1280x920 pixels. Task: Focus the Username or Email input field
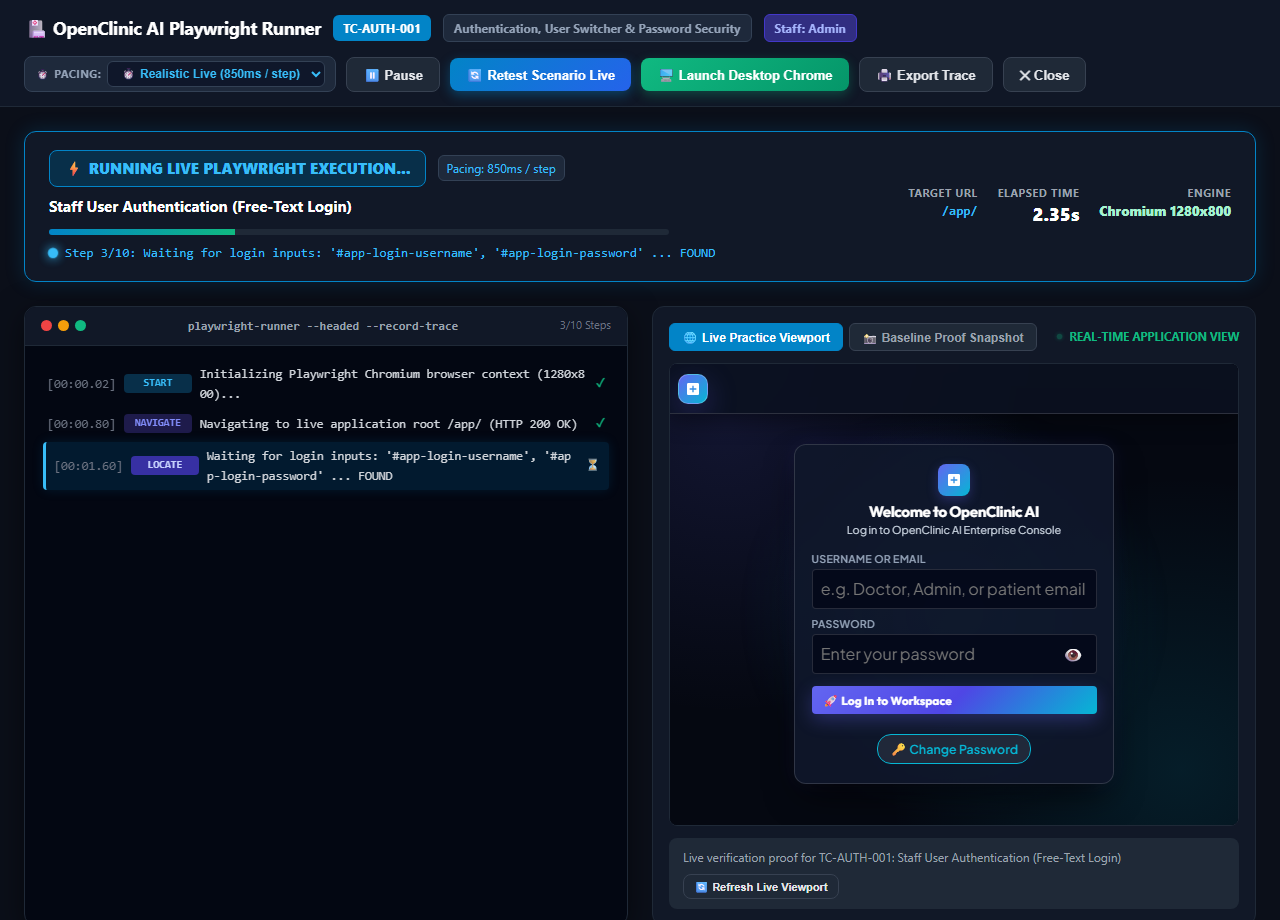pyautogui.click(x=954, y=589)
